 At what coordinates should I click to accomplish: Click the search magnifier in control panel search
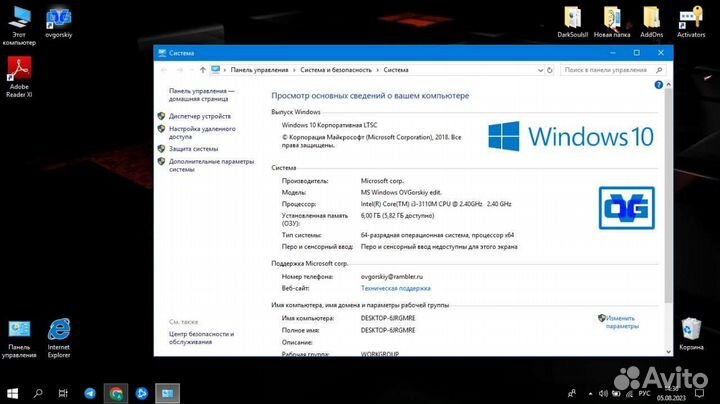click(x=659, y=70)
